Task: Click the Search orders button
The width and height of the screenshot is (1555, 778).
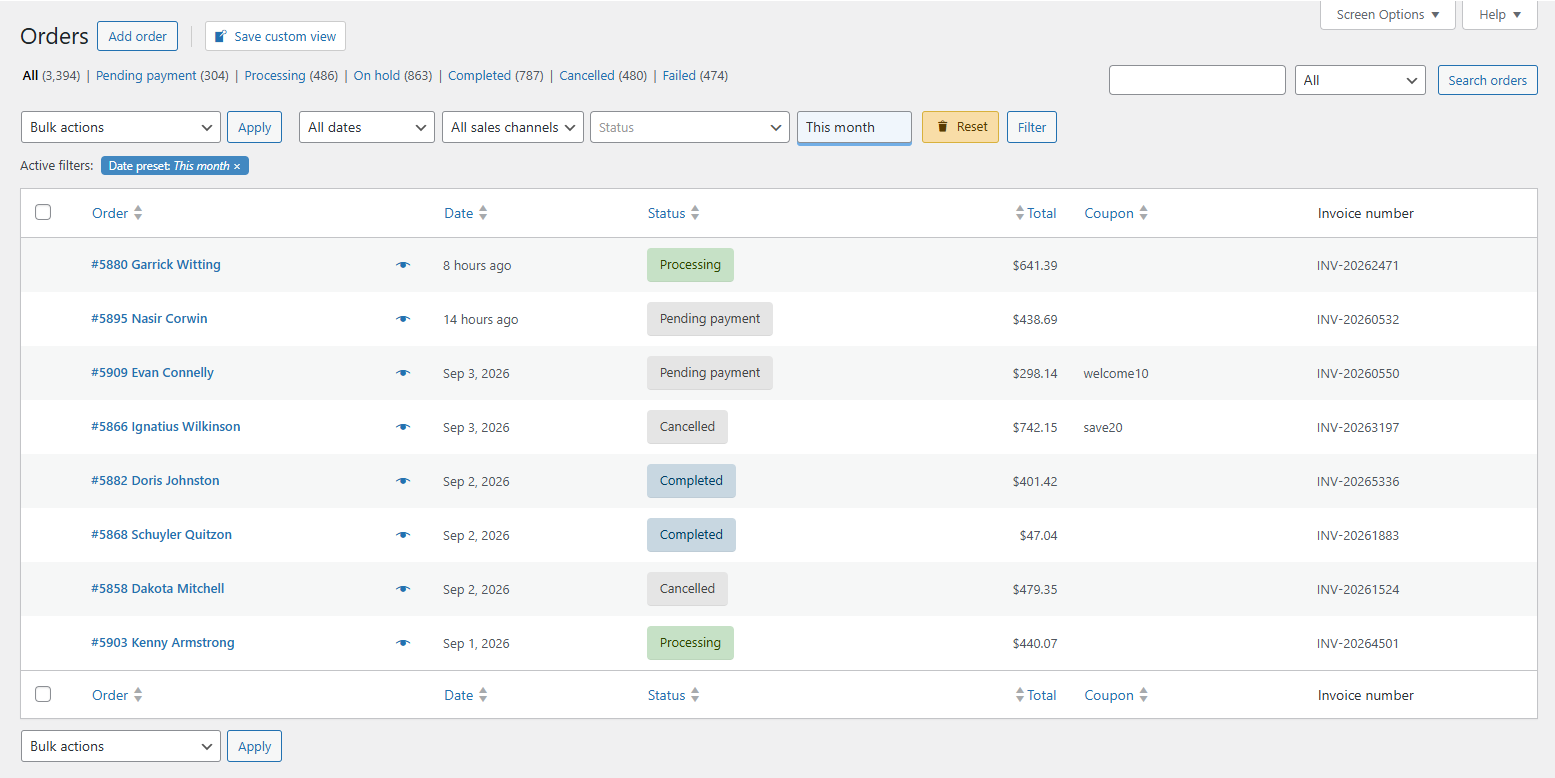Action: click(1488, 80)
